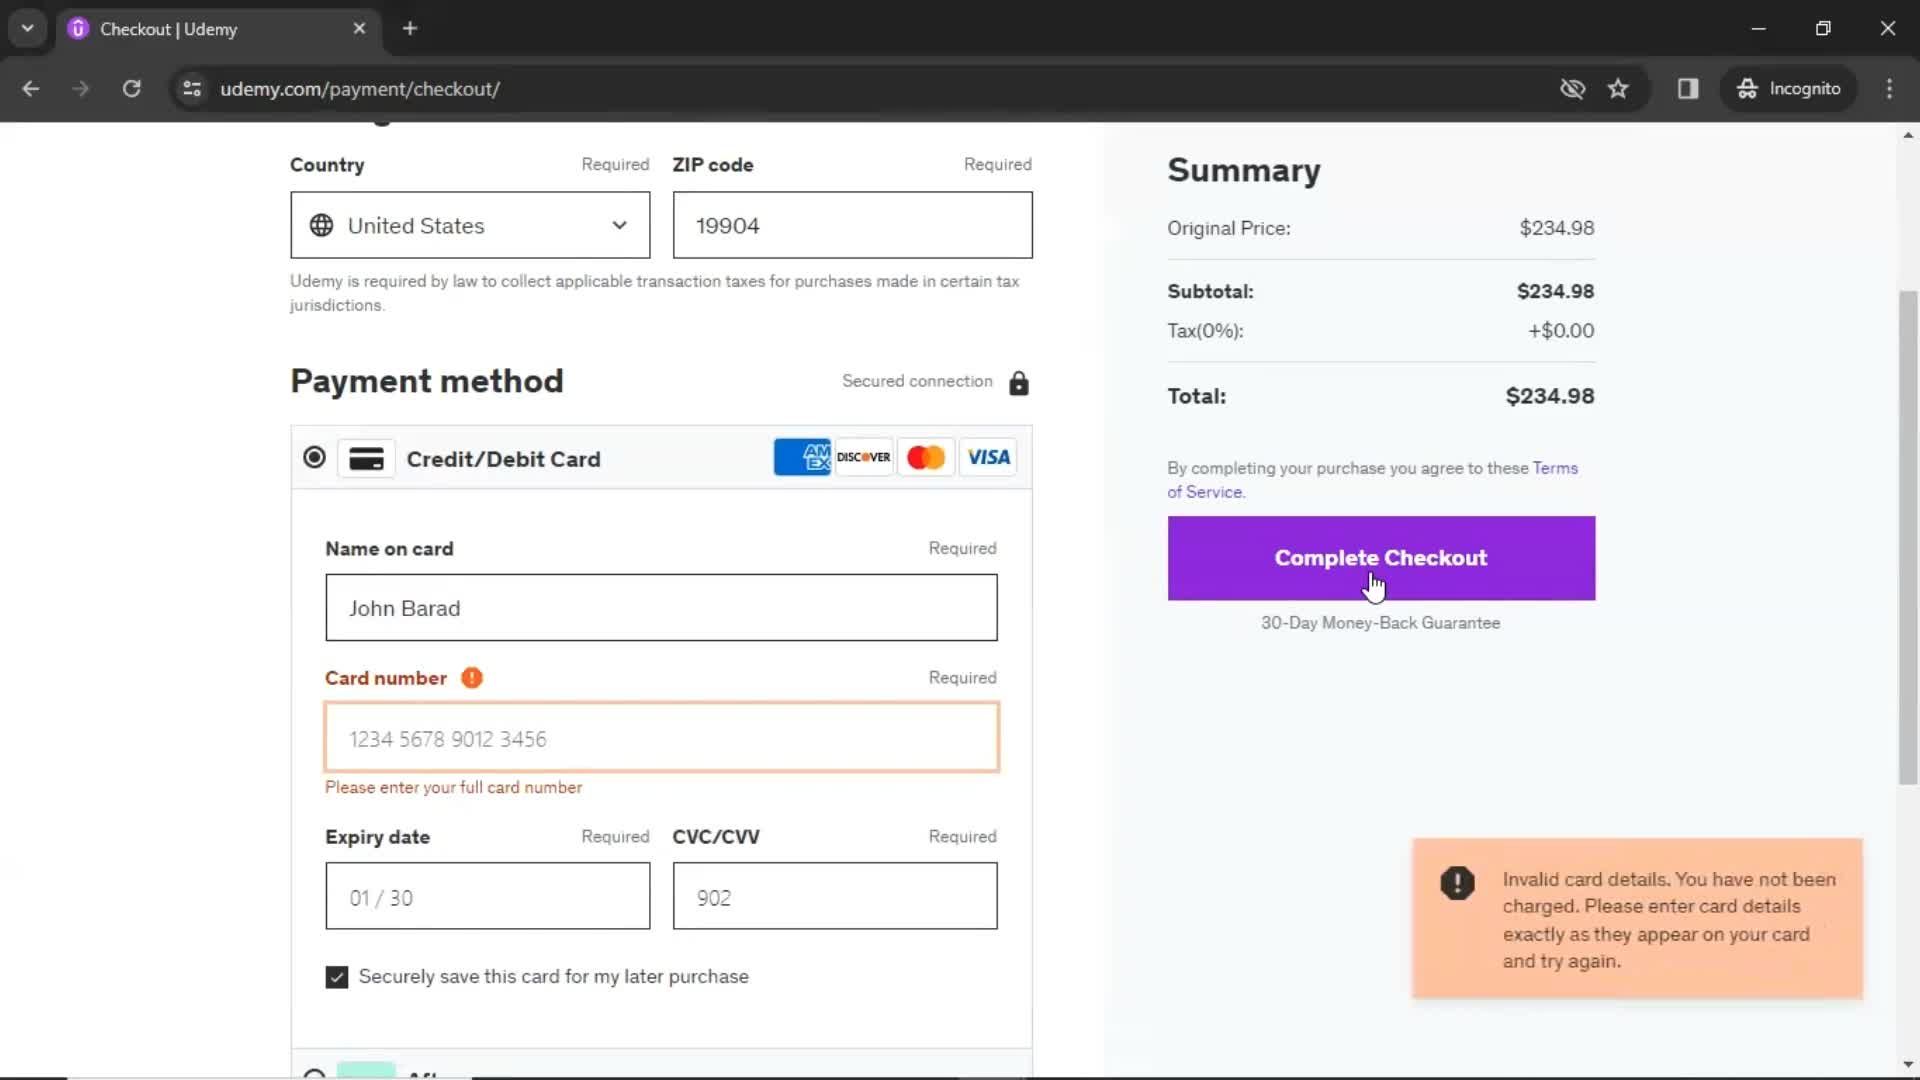Click the invalid card details alert icon
The height and width of the screenshot is (1080, 1920).
1456,881
